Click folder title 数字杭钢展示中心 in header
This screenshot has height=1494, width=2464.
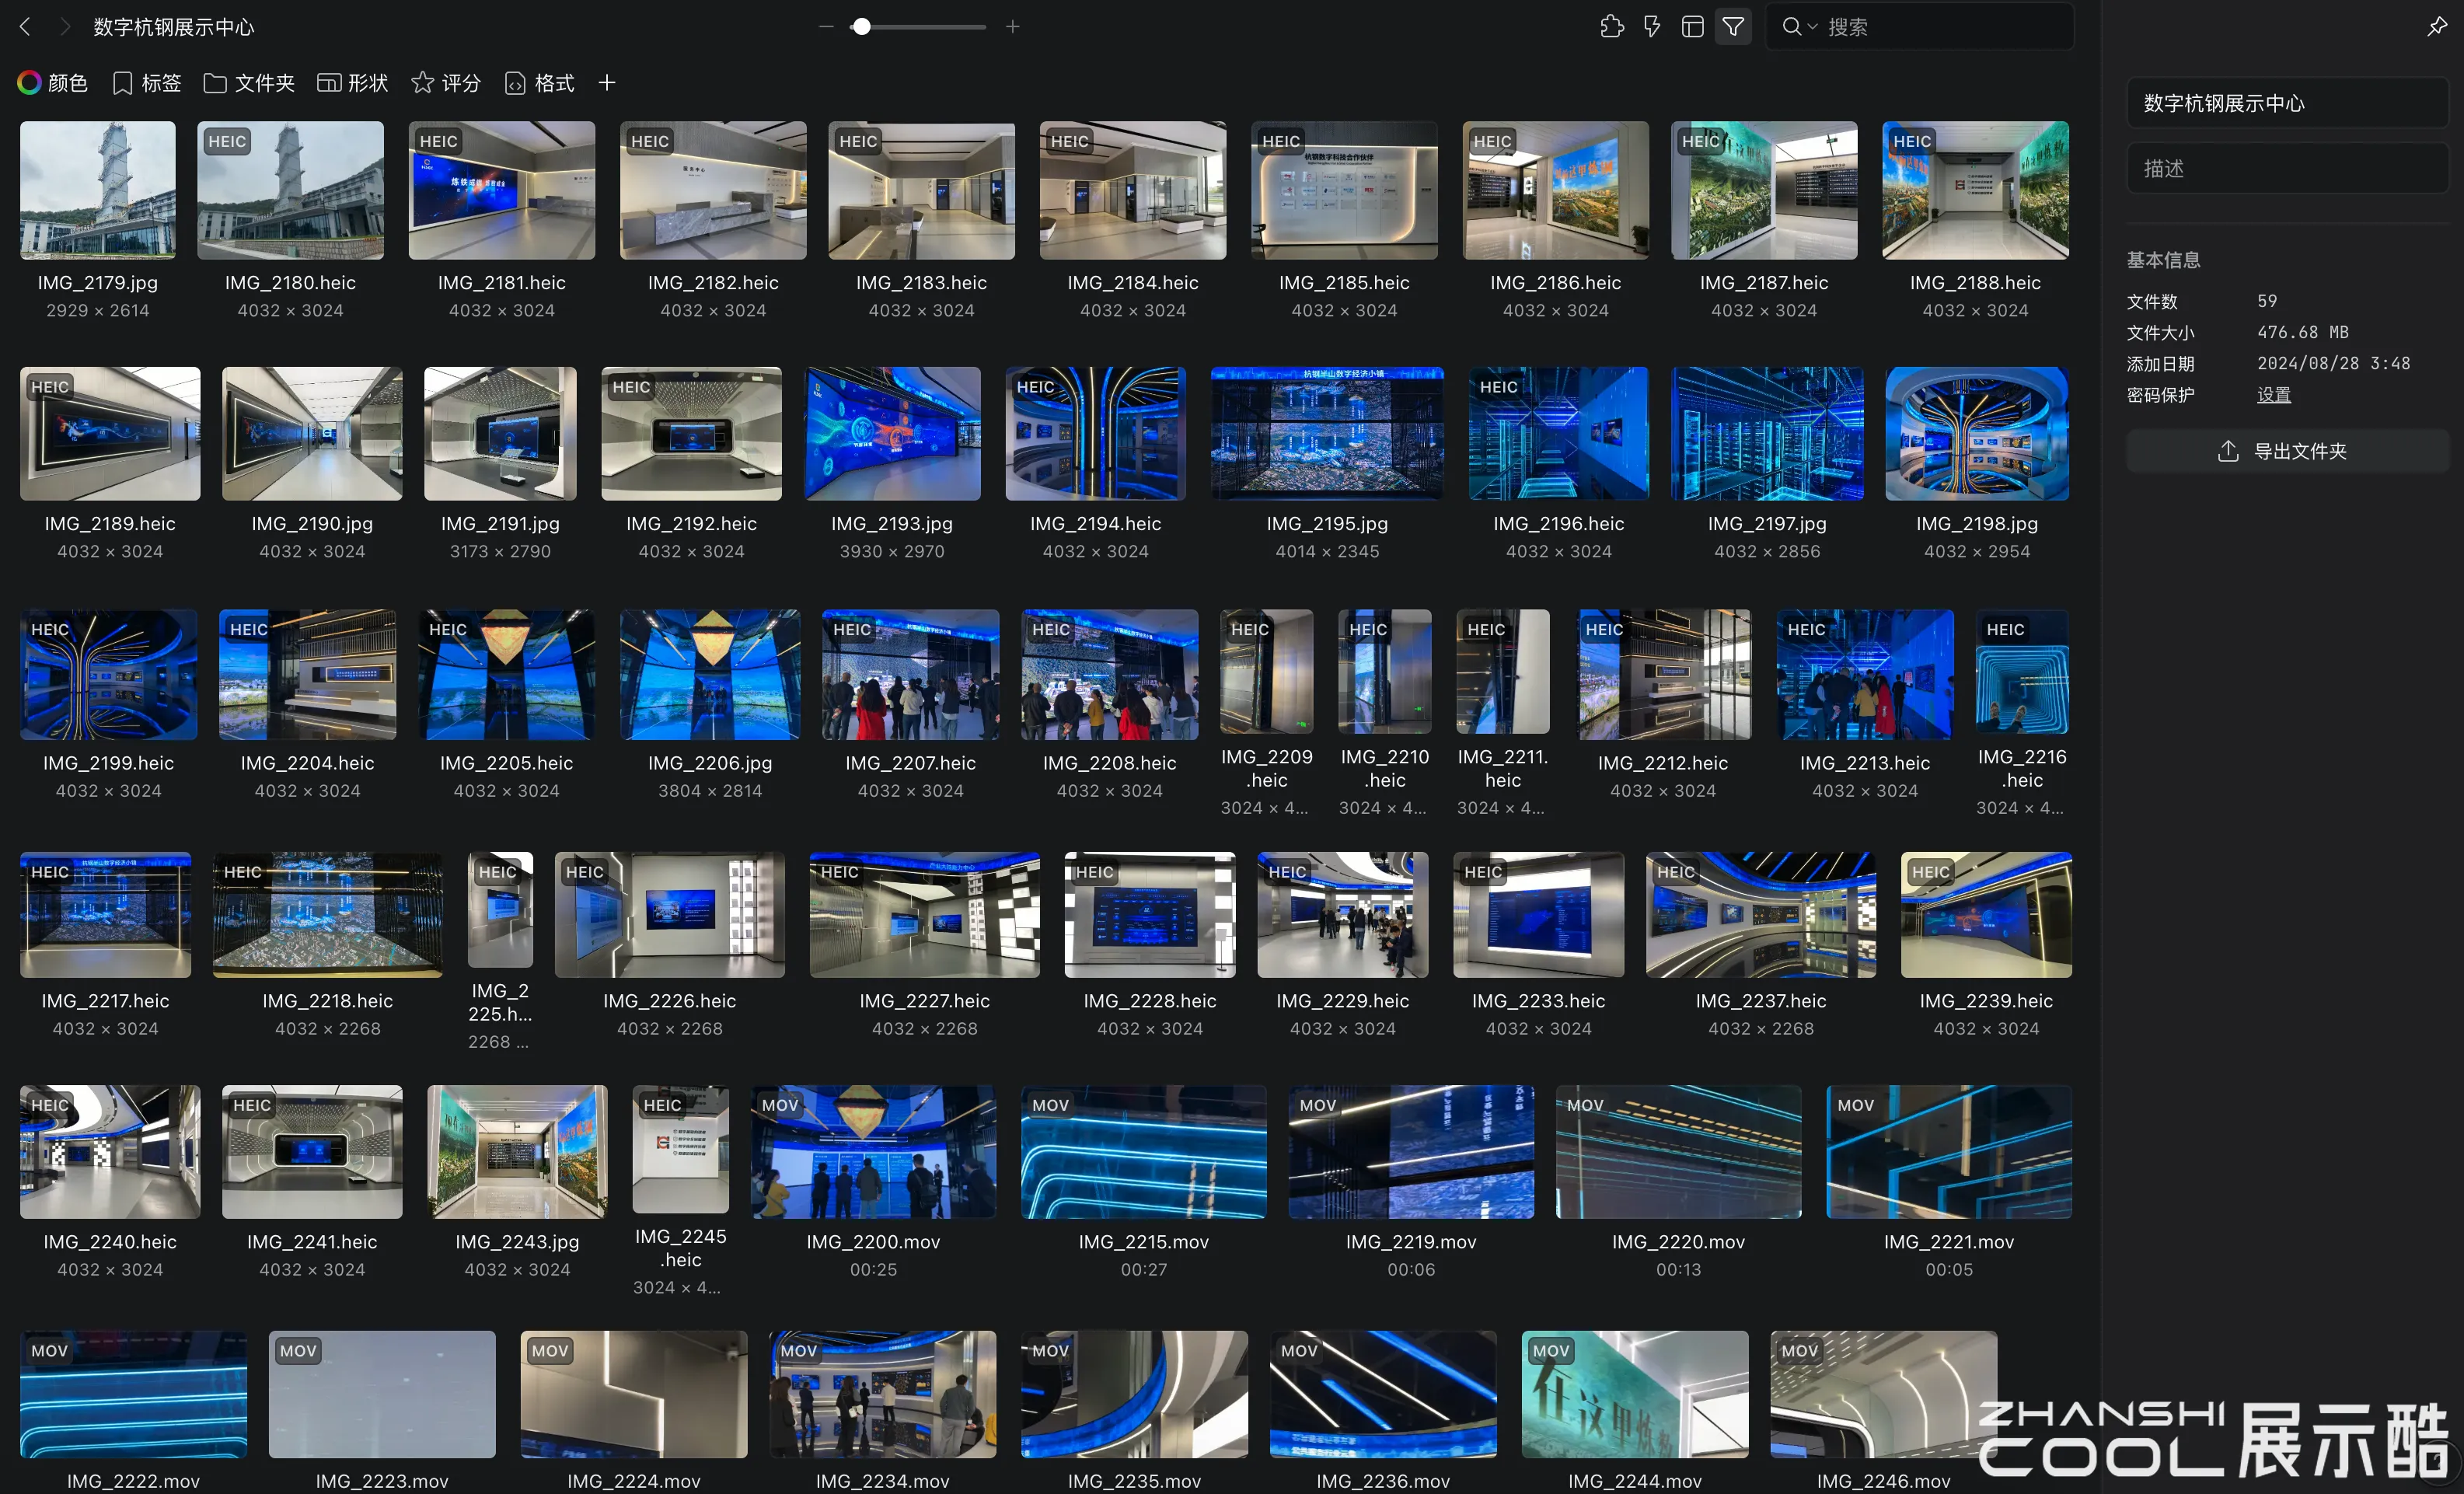pos(174,27)
